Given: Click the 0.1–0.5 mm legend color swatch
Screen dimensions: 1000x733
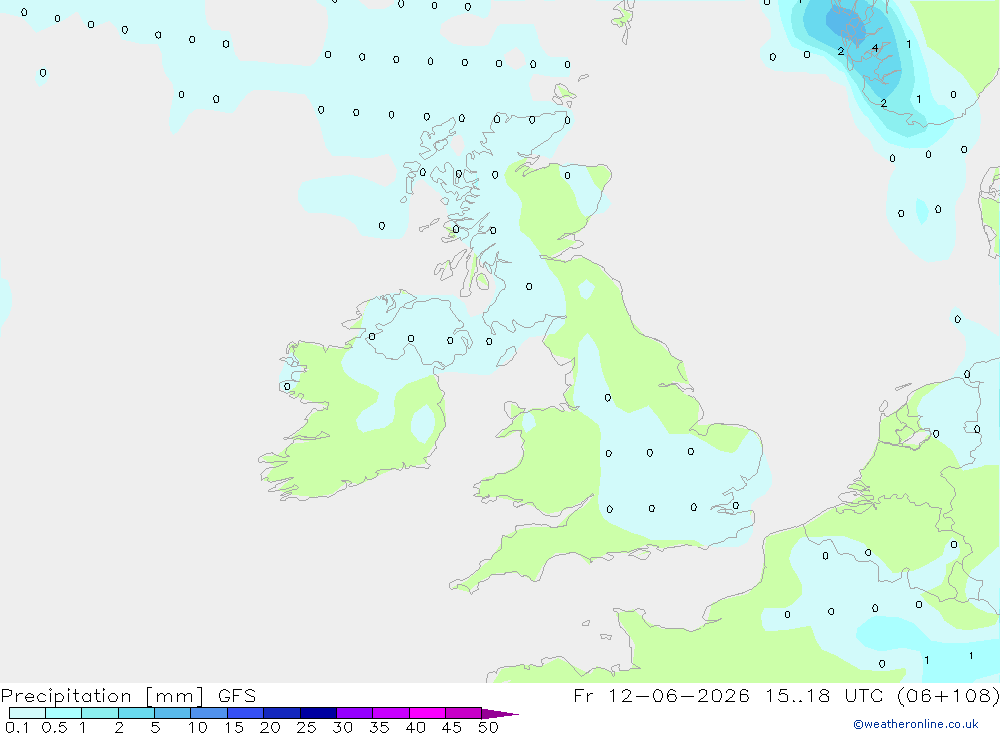Looking at the screenshot, I should click(27, 713).
